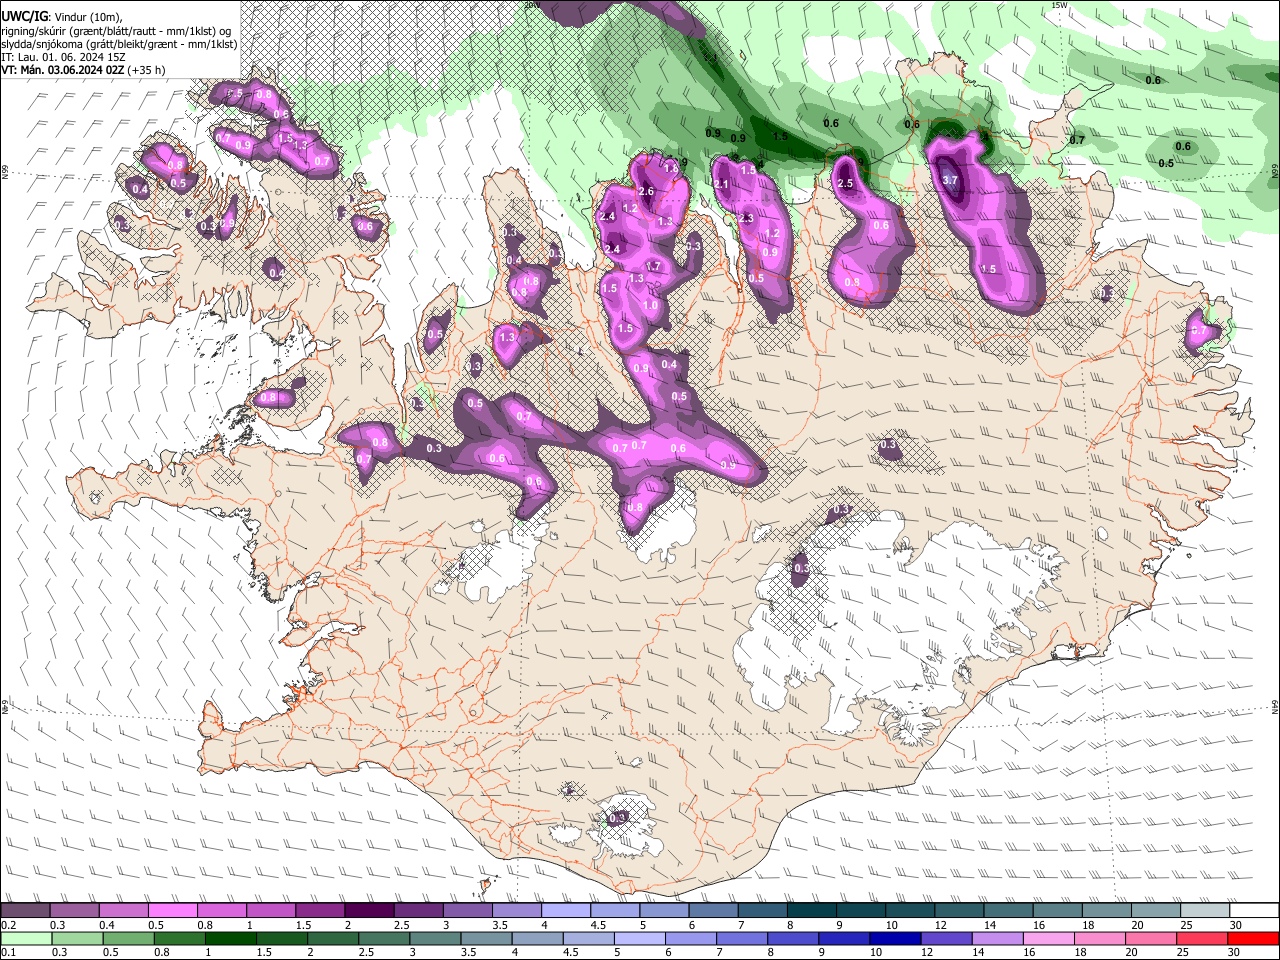
Task: Select deep blue swatch labeled 10 in lower legend
Action: [895, 938]
